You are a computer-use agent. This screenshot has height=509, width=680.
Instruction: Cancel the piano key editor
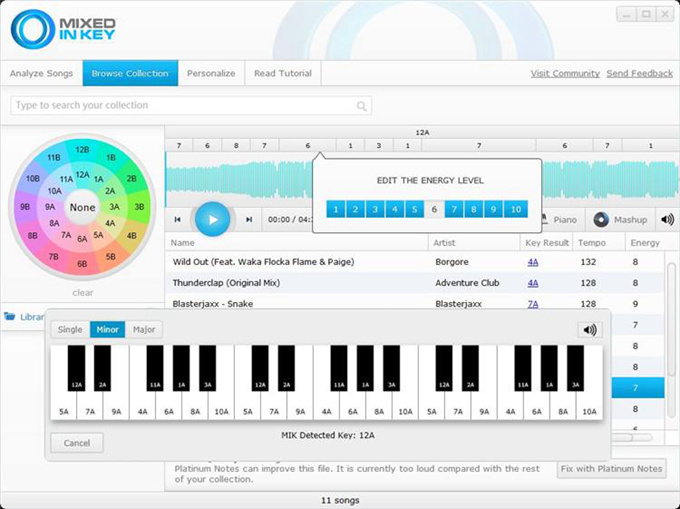tap(77, 443)
